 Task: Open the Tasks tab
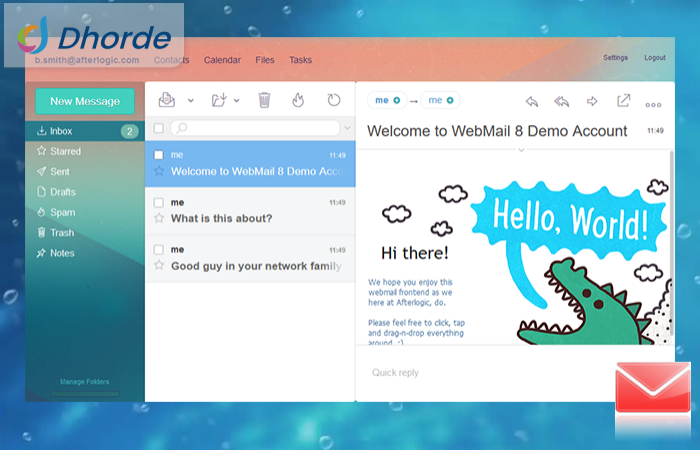tap(300, 60)
